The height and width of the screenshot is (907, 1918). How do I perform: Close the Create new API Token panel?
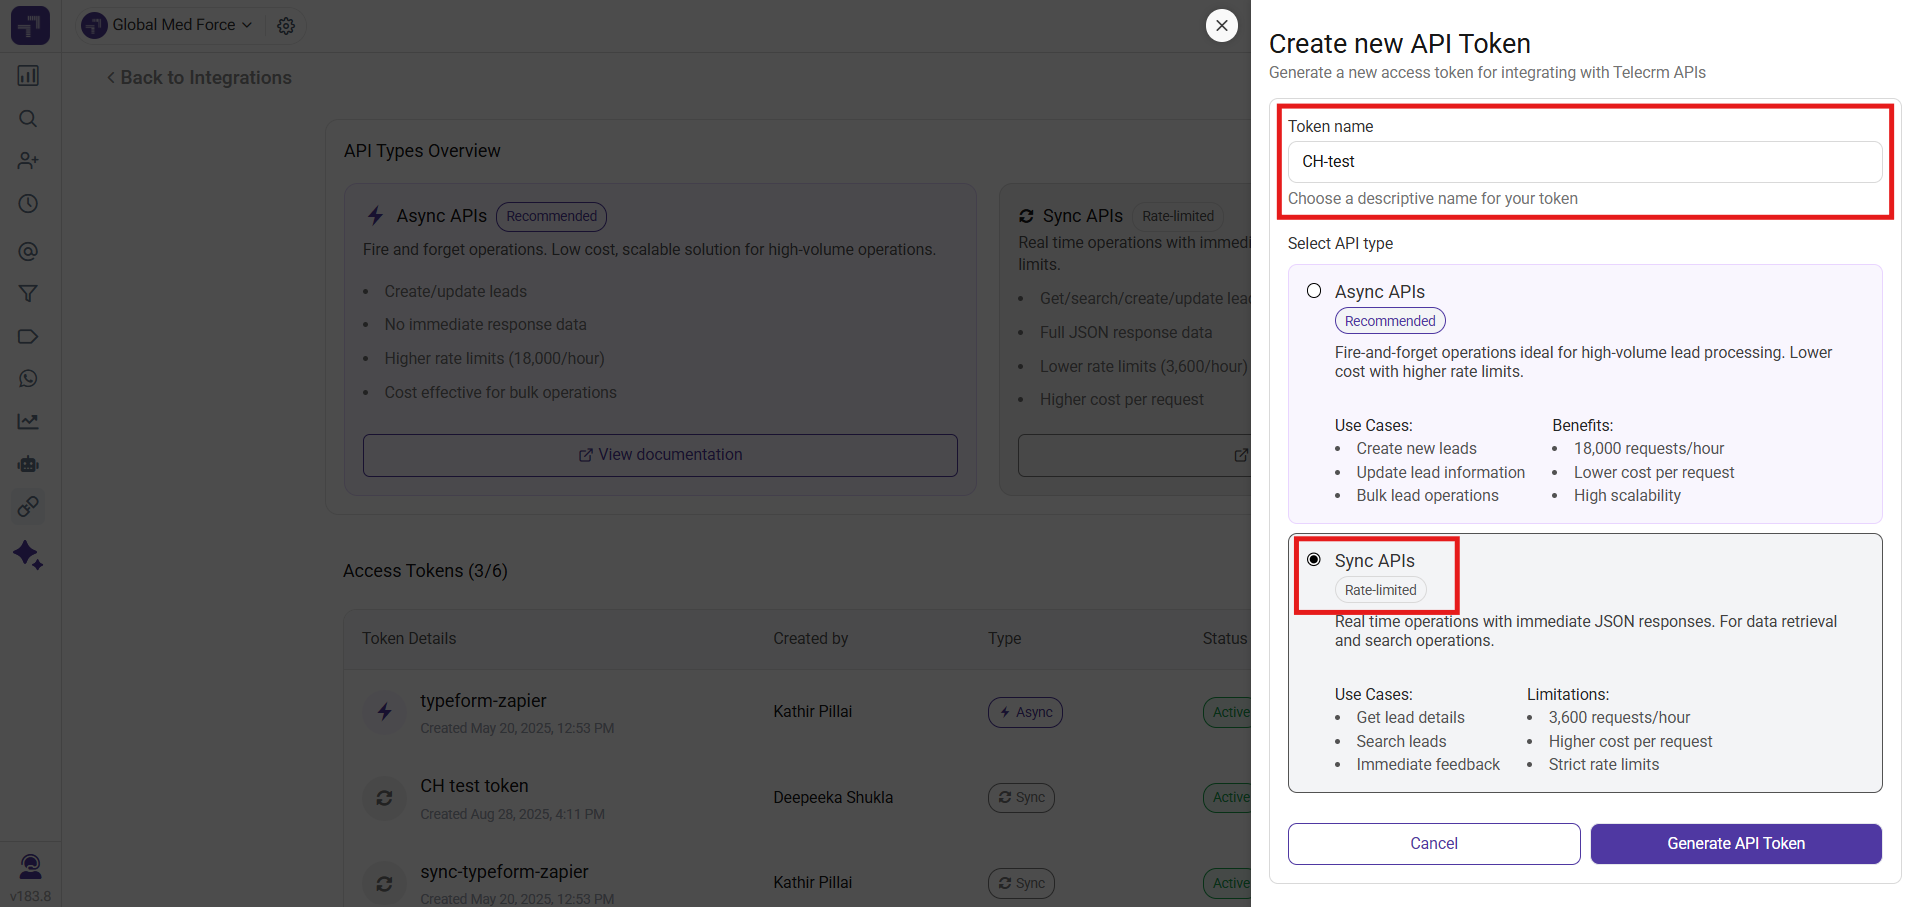1222,25
